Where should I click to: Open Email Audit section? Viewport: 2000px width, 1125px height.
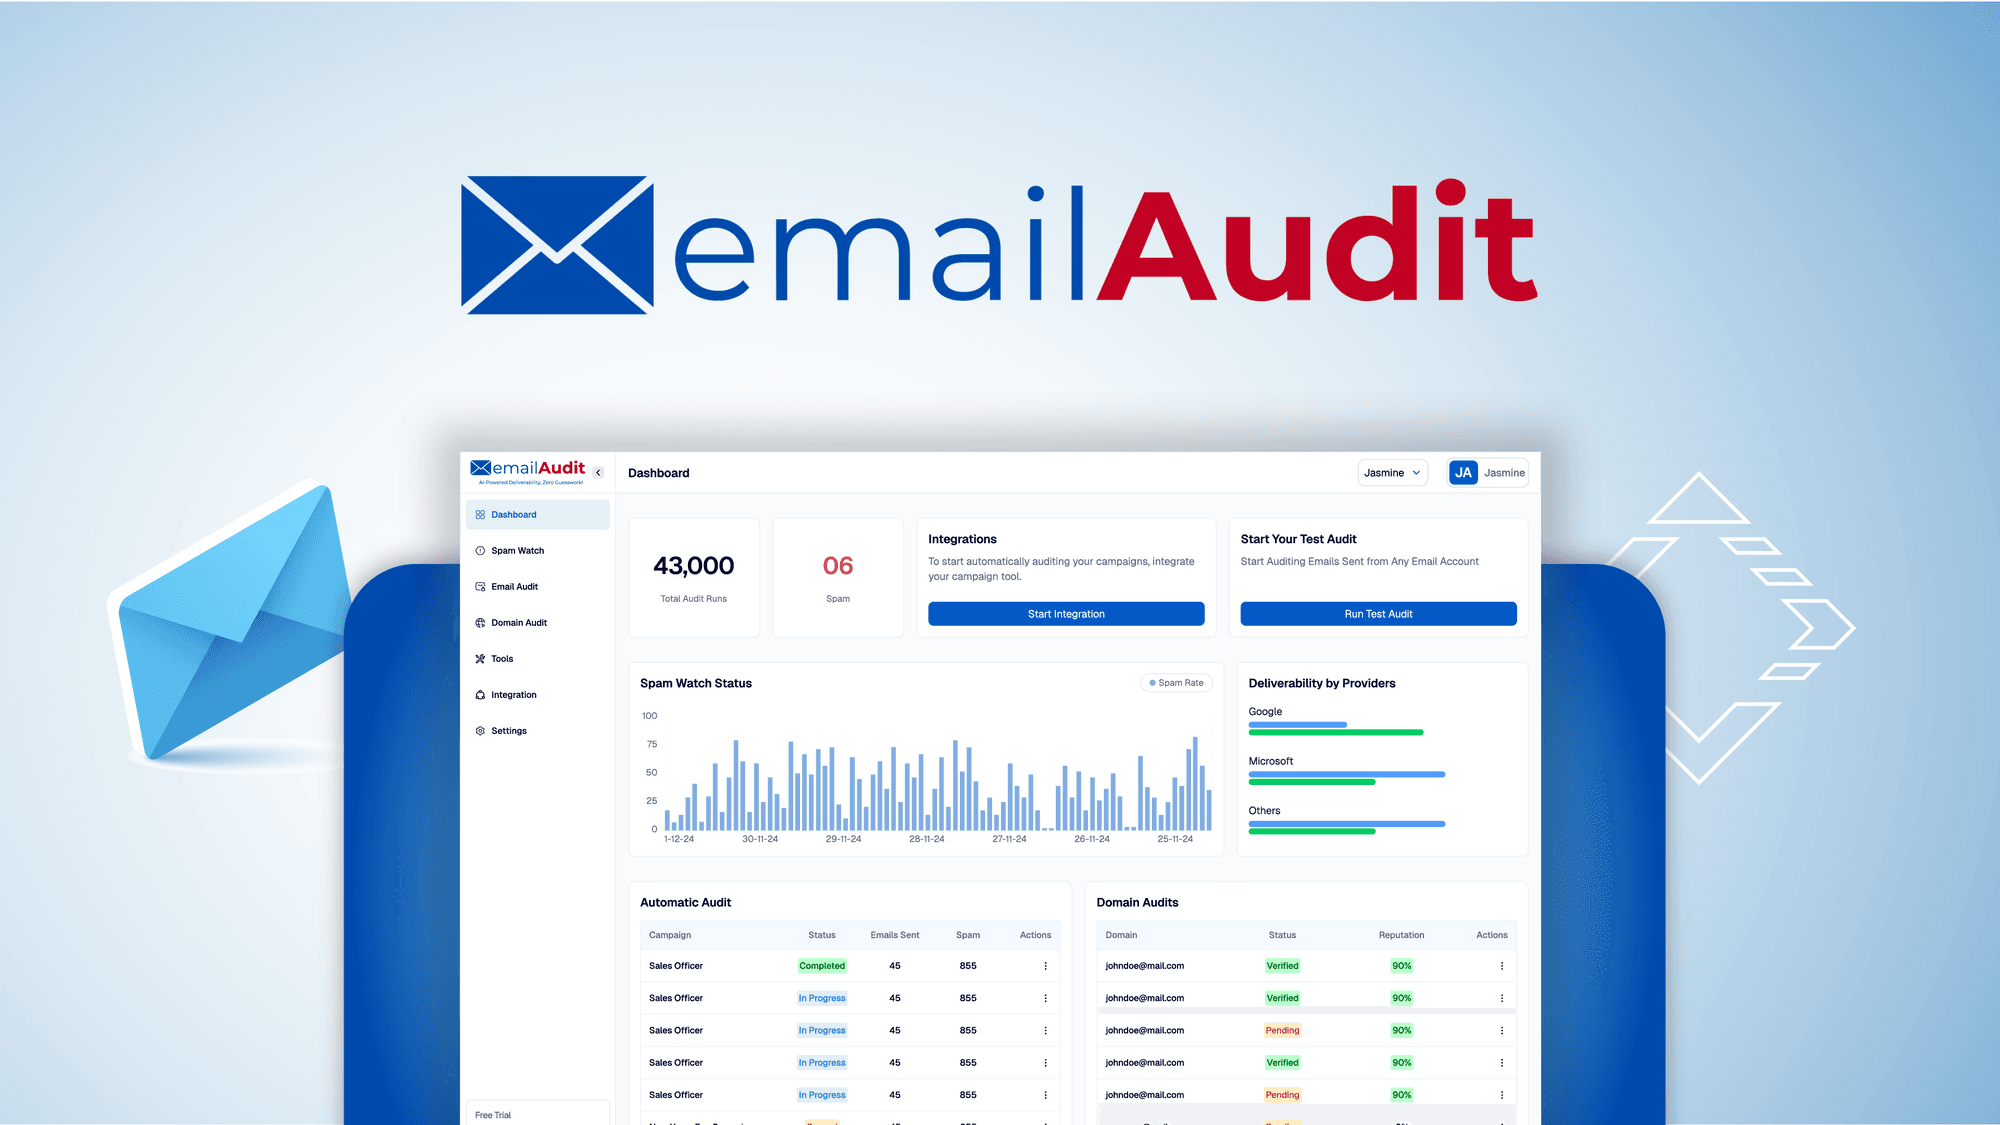(x=538, y=587)
